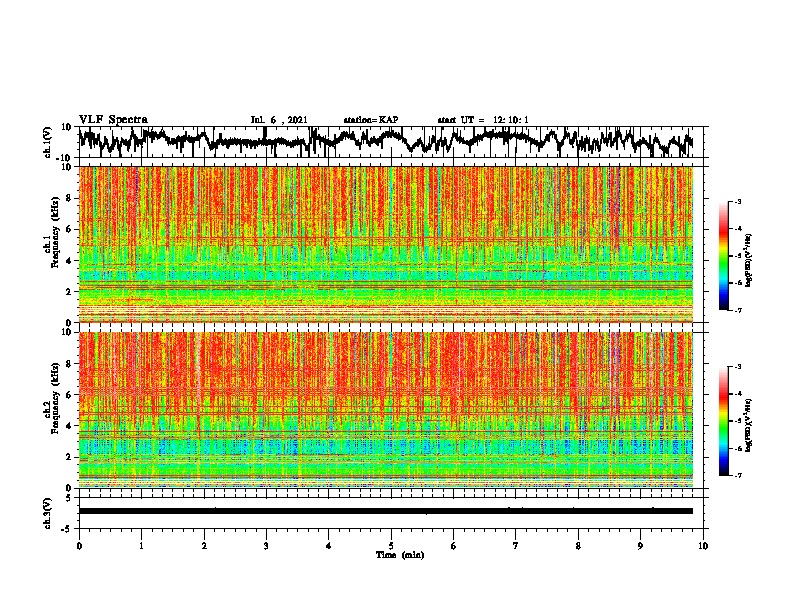Select the date text "Jul 6, 2021"

[279, 120]
